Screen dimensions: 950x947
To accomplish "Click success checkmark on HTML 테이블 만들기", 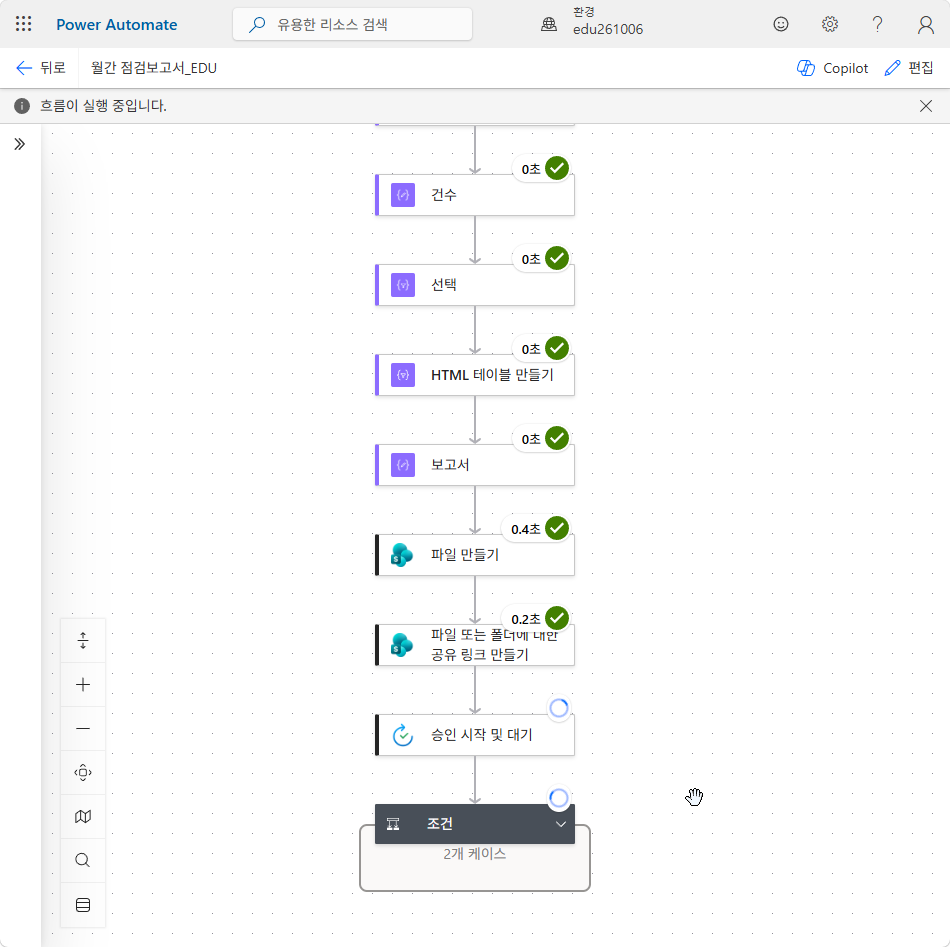I will [557, 348].
